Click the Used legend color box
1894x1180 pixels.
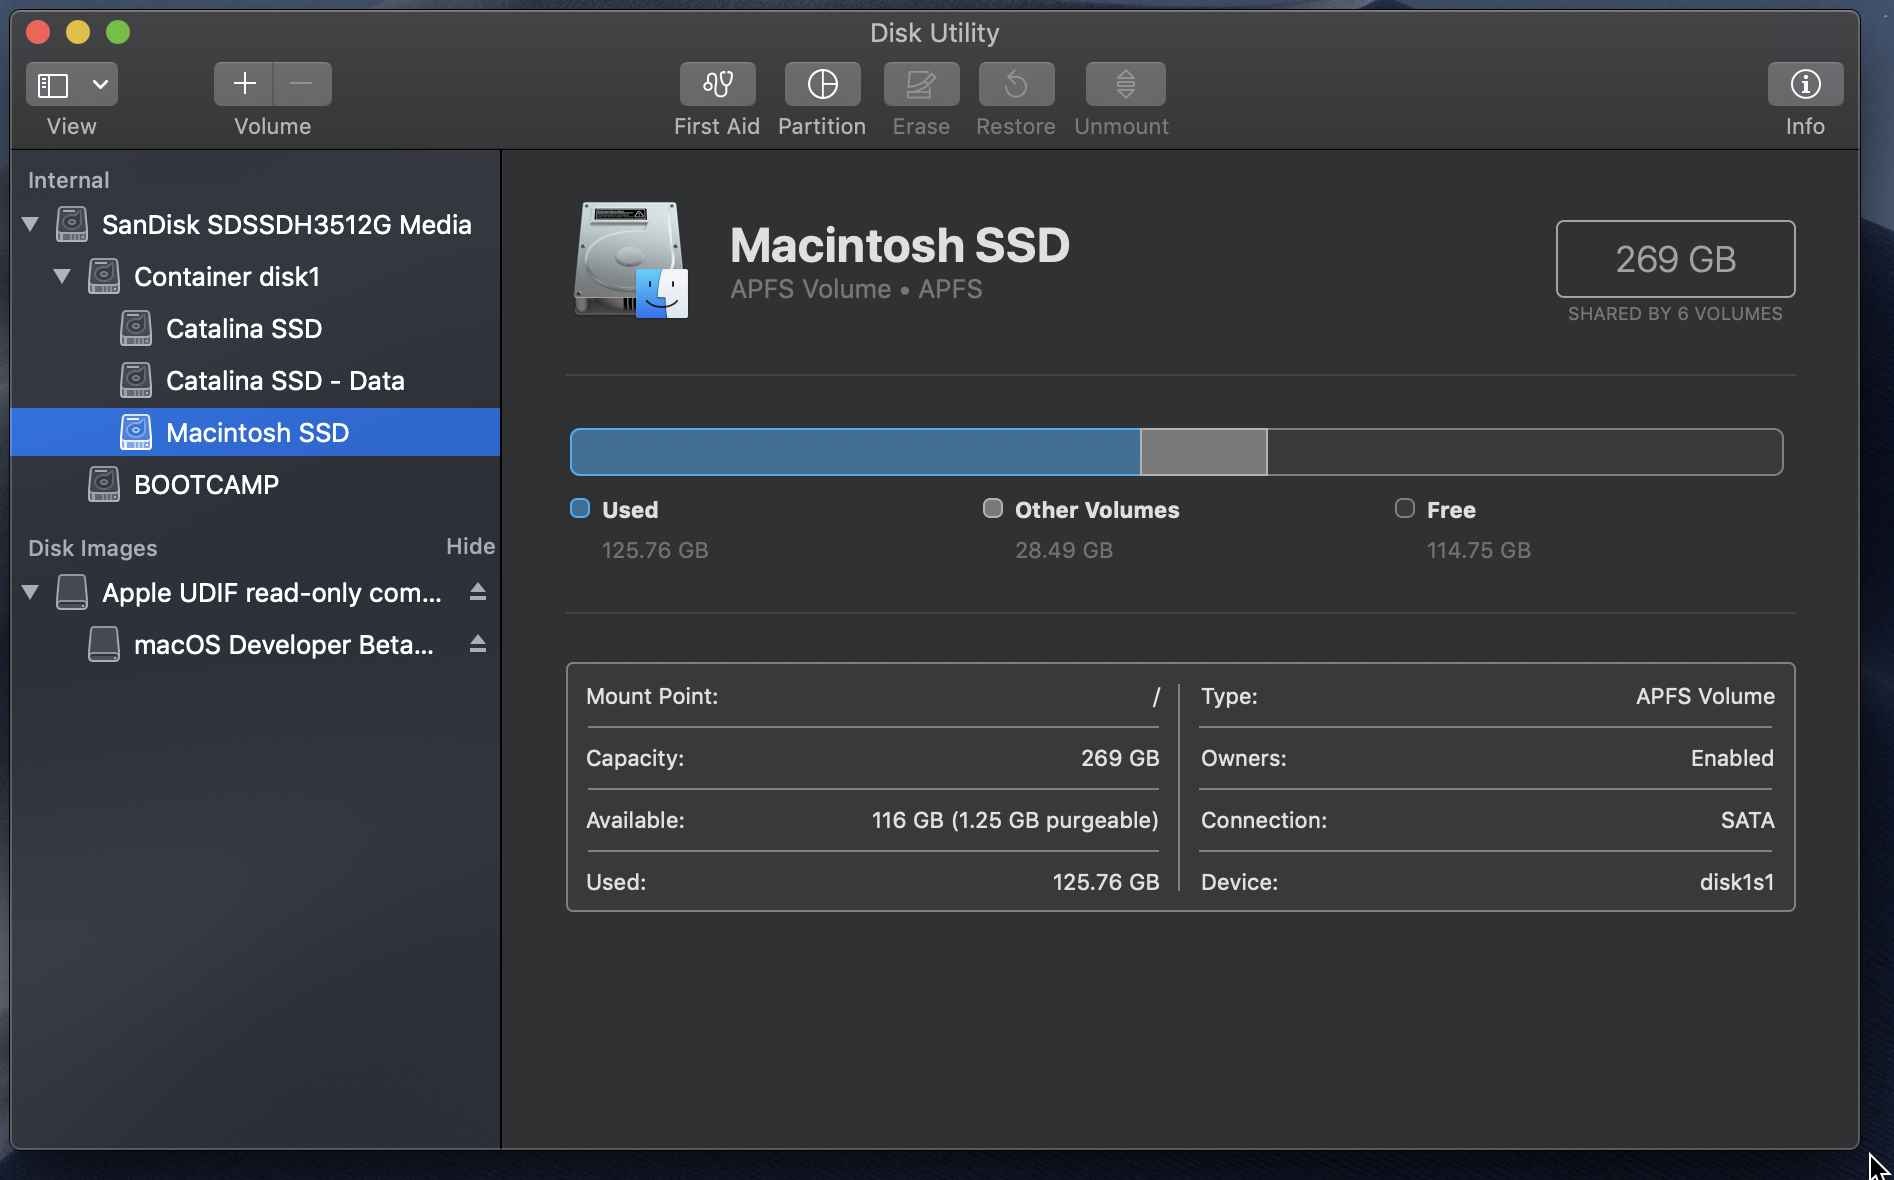click(x=580, y=508)
